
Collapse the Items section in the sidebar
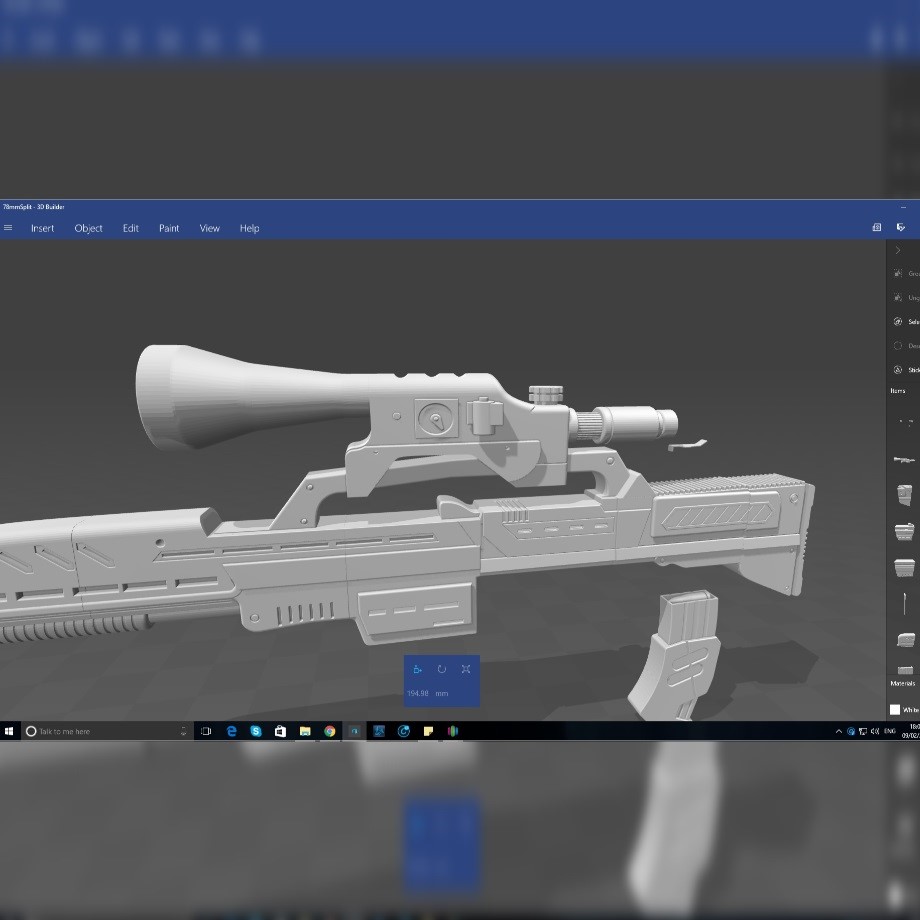pos(898,390)
